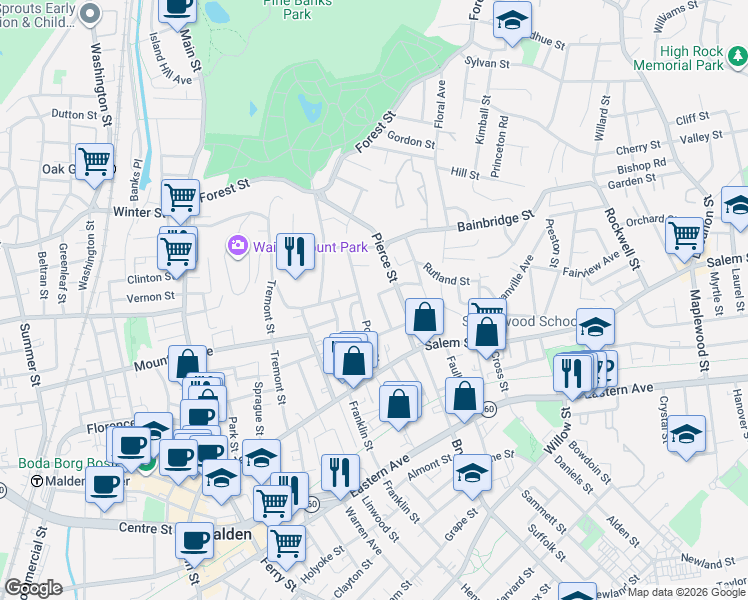Select the Bowdoin St street label
This screenshot has height=600, width=748.
coord(589,463)
